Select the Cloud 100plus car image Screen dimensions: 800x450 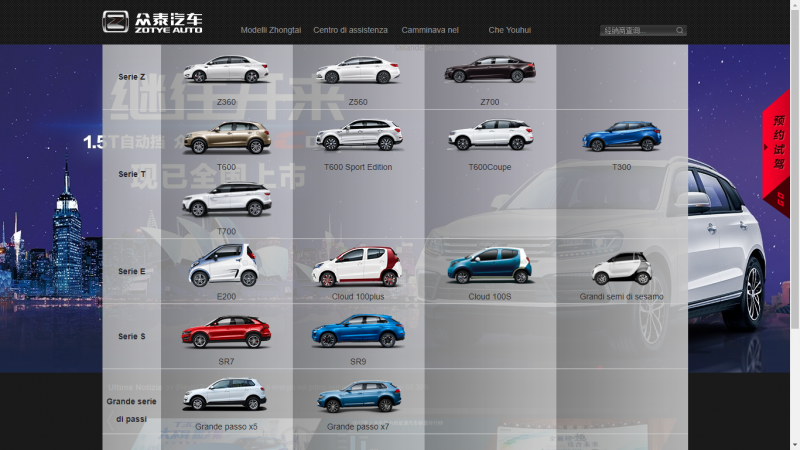(x=357, y=266)
